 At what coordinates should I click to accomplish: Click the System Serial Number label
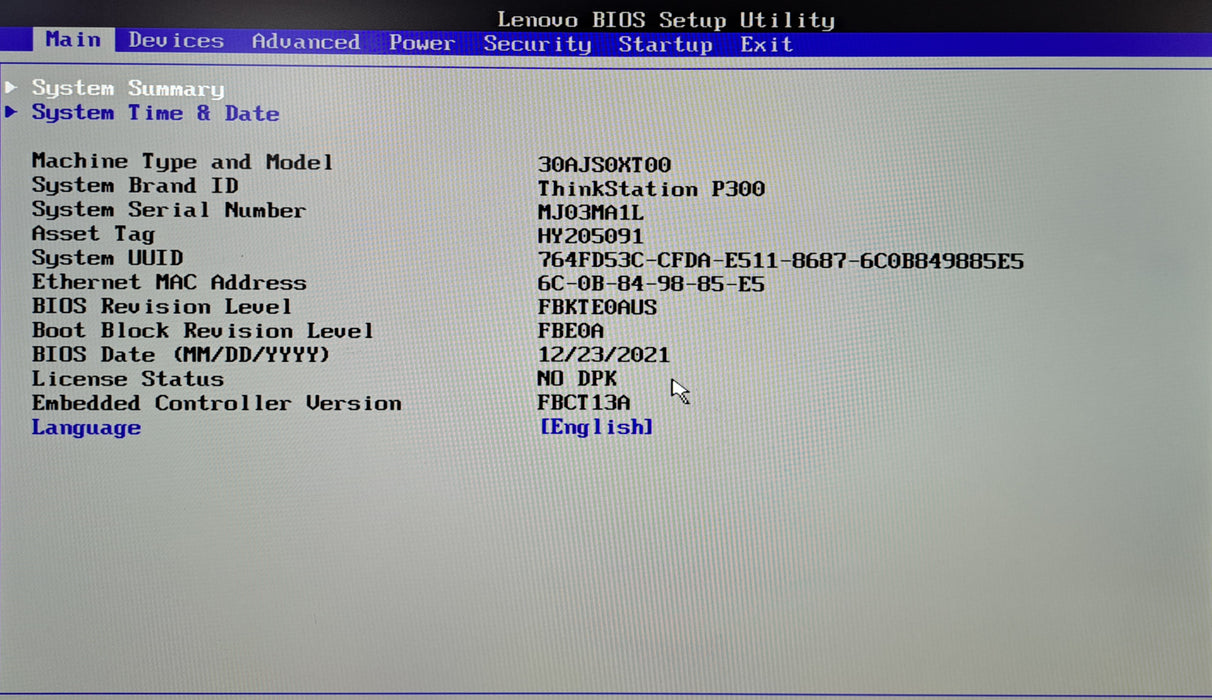tap(168, 210)
